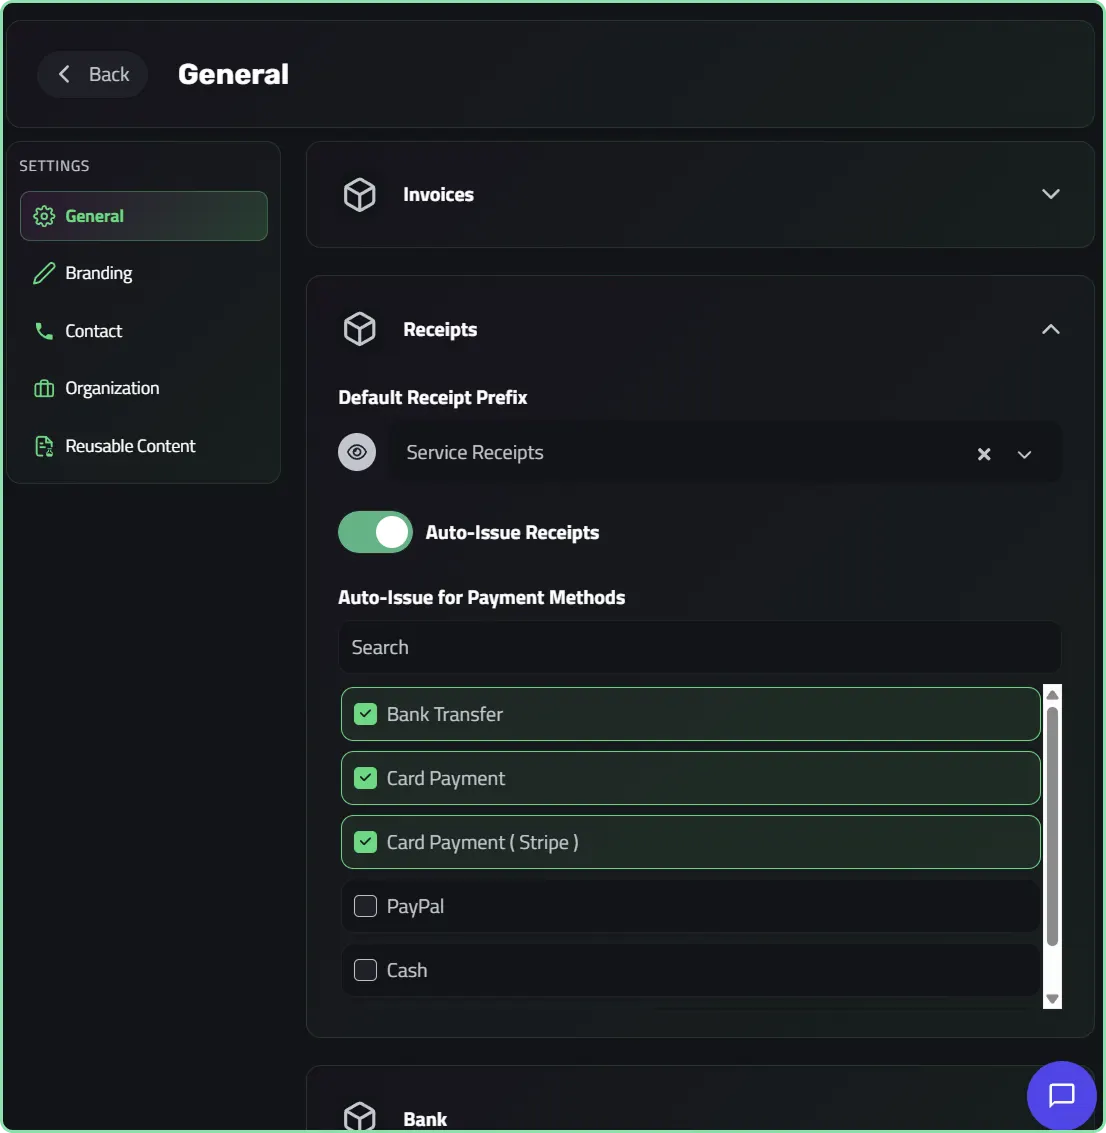1106x1133 pixels.
Task: Open the Branding settings page
Action: point(144,273)
